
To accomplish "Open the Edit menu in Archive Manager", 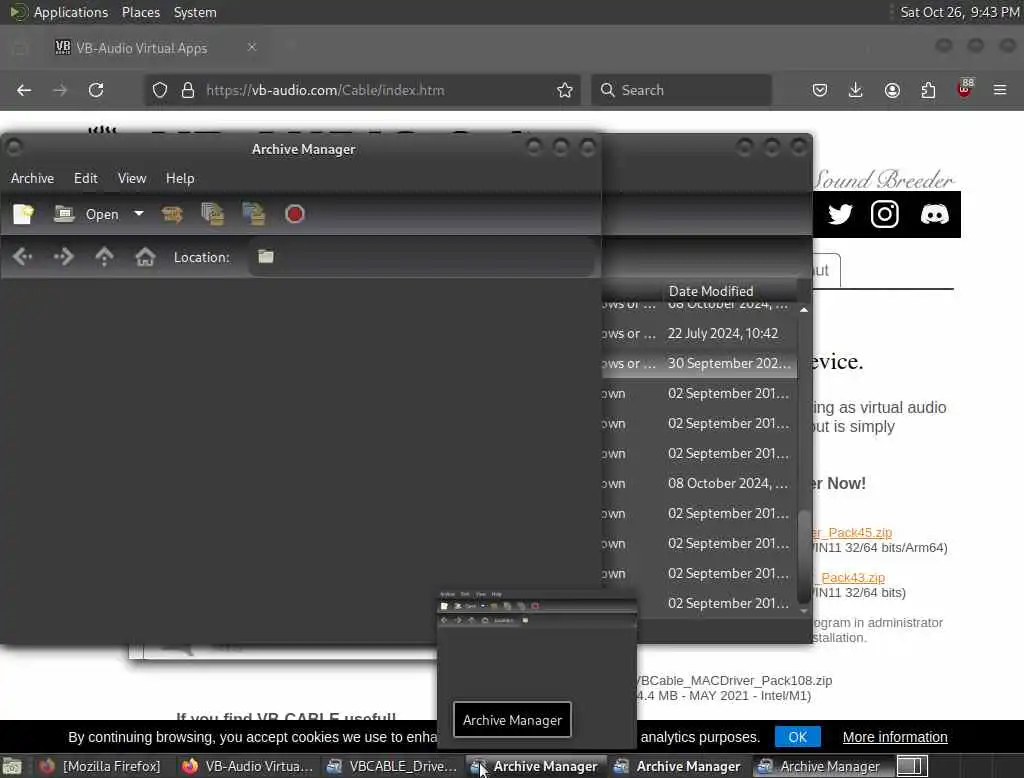I will (86, 178).
